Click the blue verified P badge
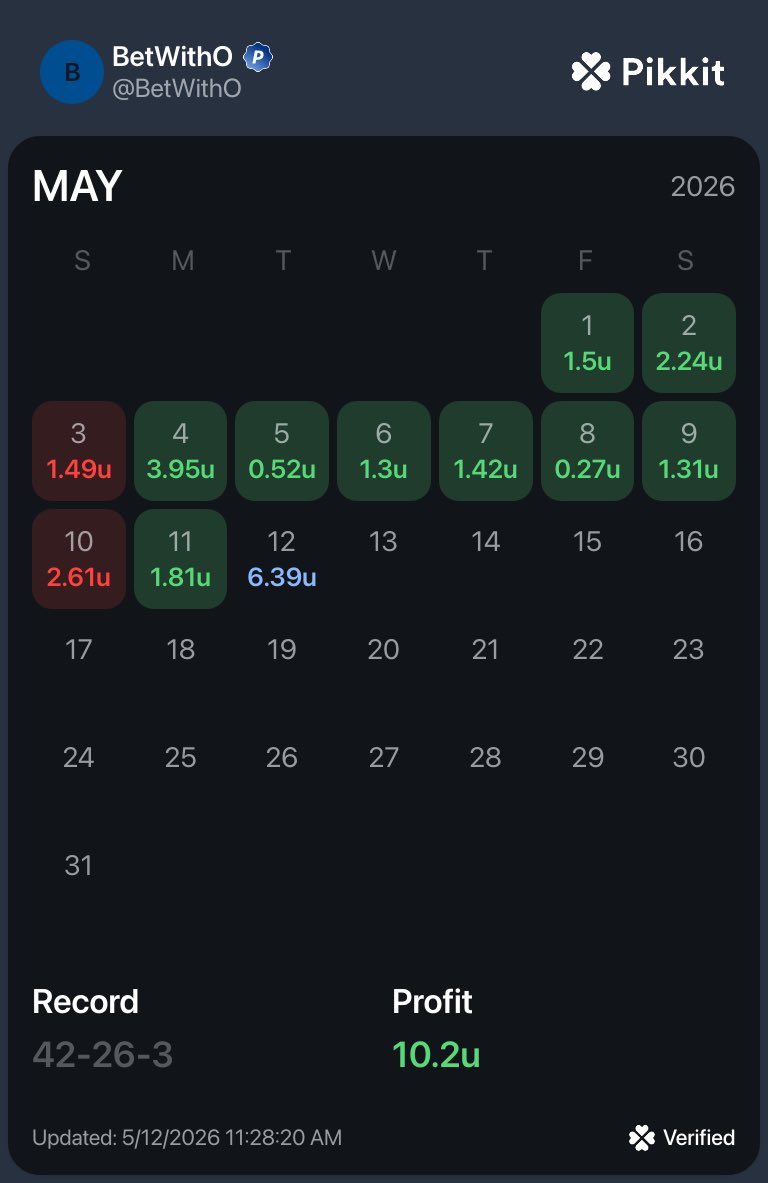The width and height of the screenshot is (768, 1183). [x=258, y=57]
